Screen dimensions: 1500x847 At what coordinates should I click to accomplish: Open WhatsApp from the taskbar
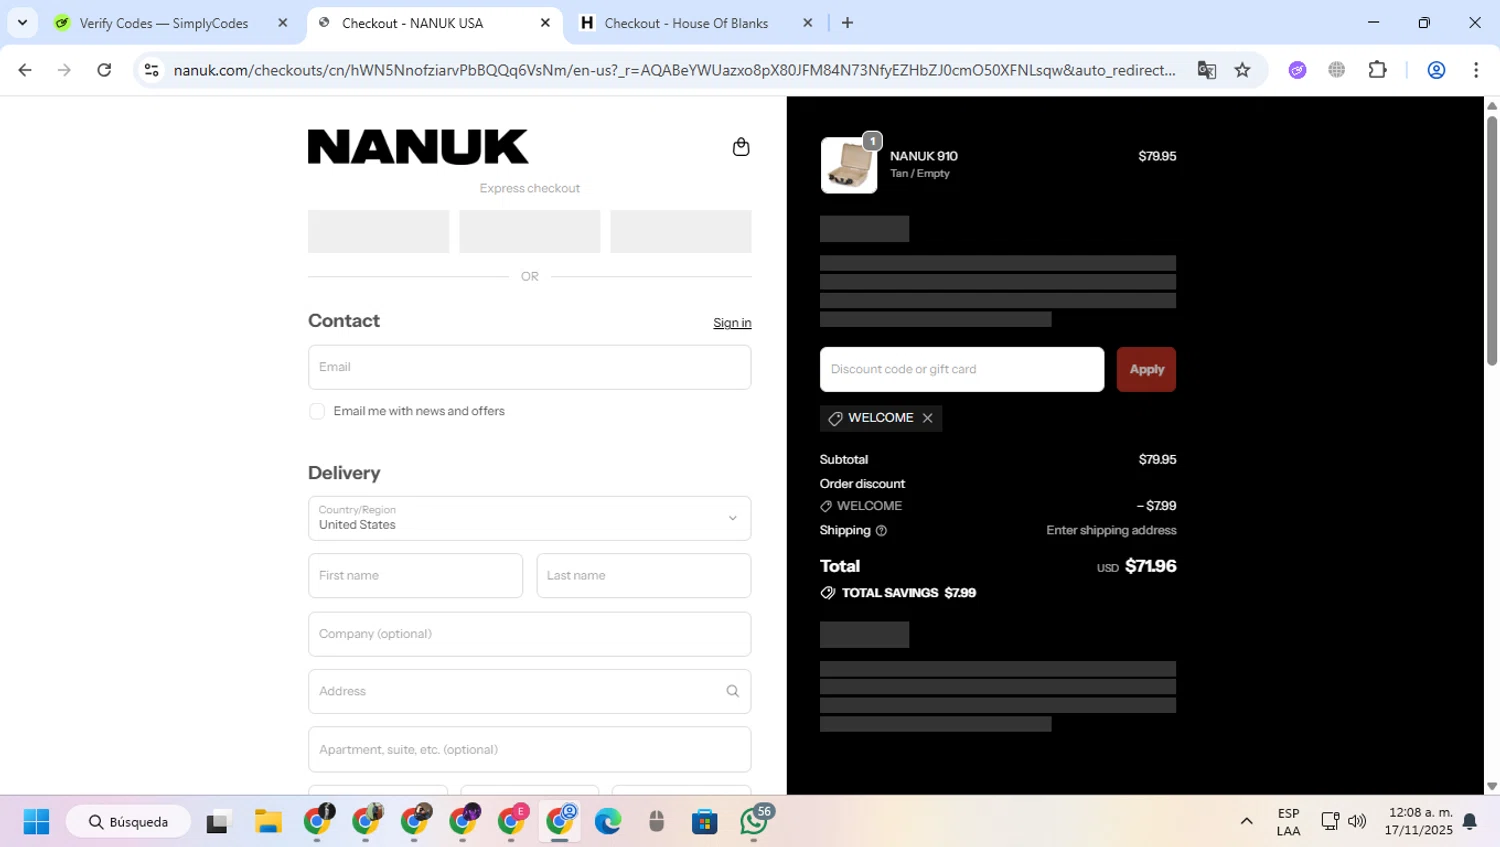pos(756,822)
